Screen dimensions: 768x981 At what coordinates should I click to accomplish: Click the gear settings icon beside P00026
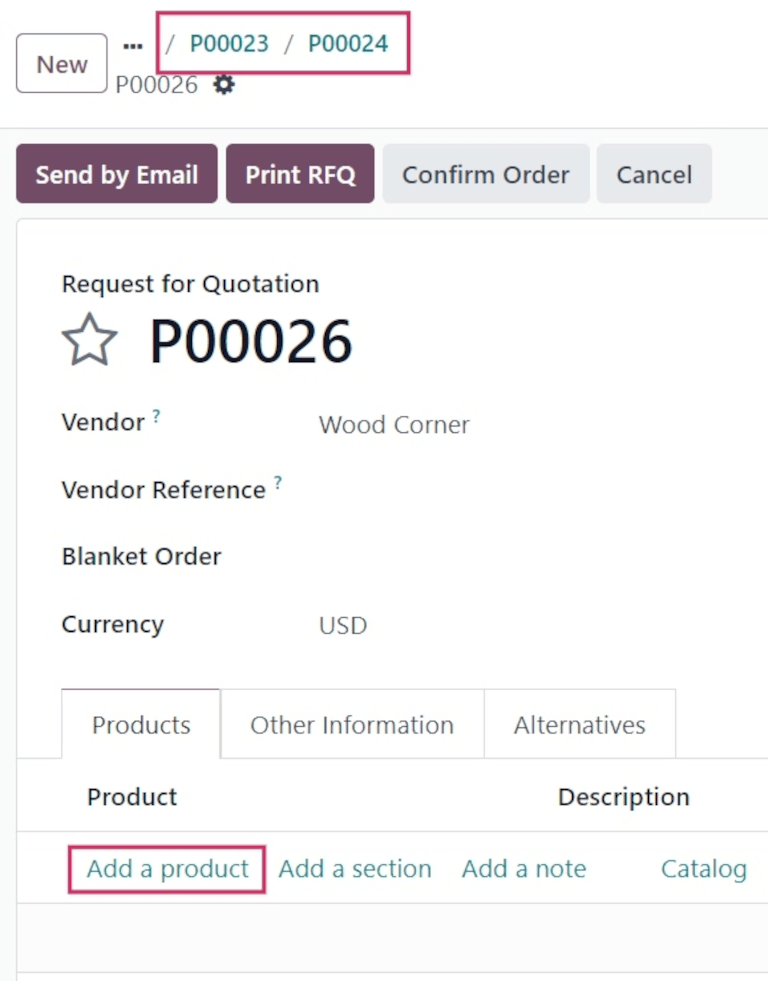point(225,85)
